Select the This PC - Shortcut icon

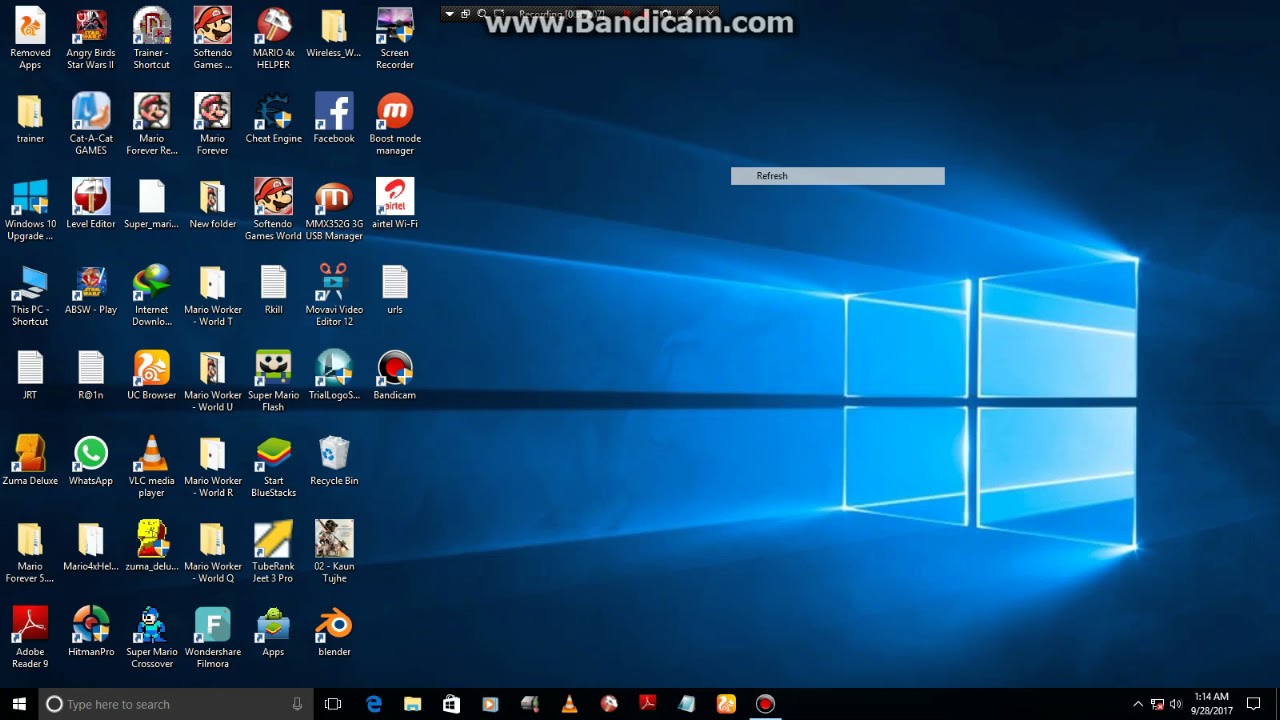pos(30,297)
